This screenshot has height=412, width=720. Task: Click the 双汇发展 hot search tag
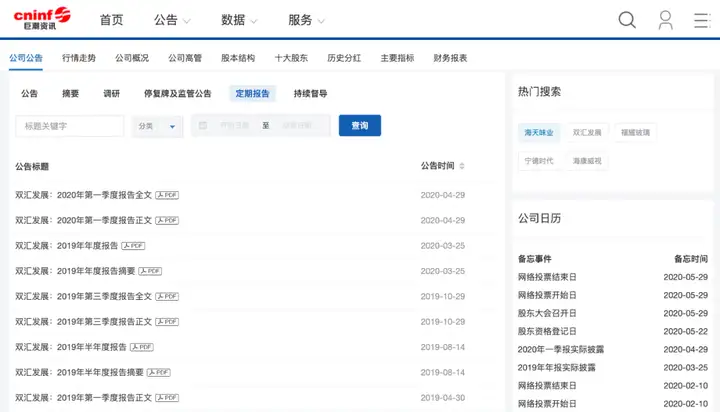pyautogui.click(x=587, y=132)
